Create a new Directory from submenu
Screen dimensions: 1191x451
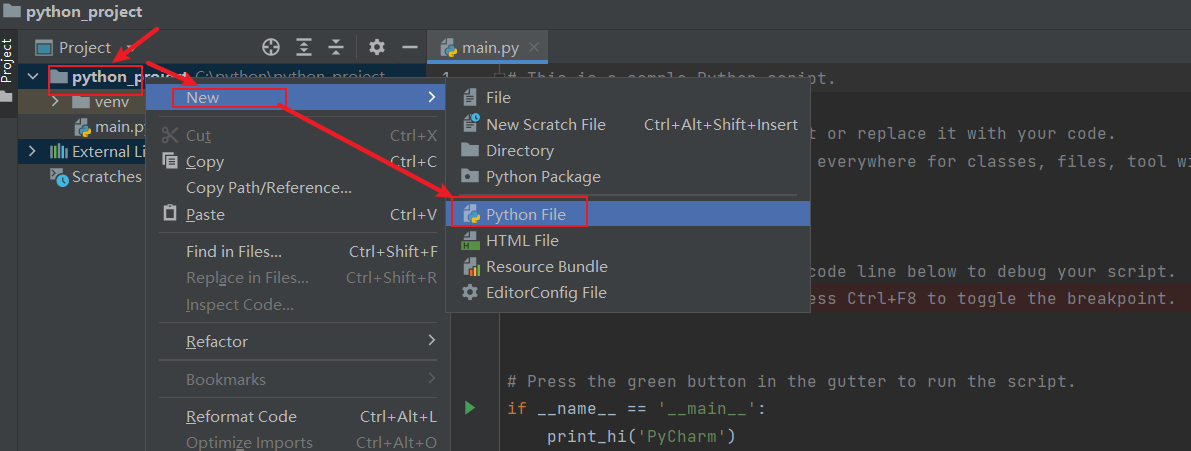(627, 150)
